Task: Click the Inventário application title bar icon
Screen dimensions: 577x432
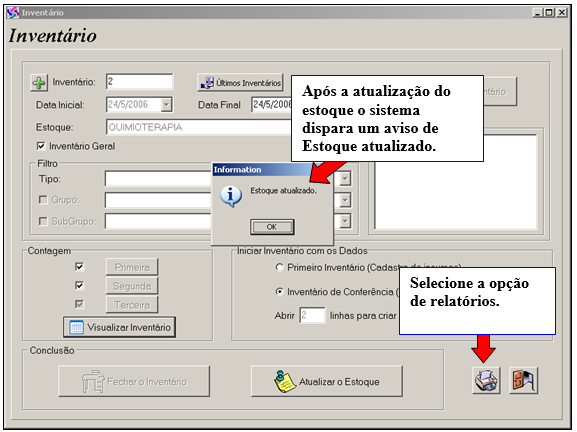Action: pyautogui.click(x=13, y=13)
